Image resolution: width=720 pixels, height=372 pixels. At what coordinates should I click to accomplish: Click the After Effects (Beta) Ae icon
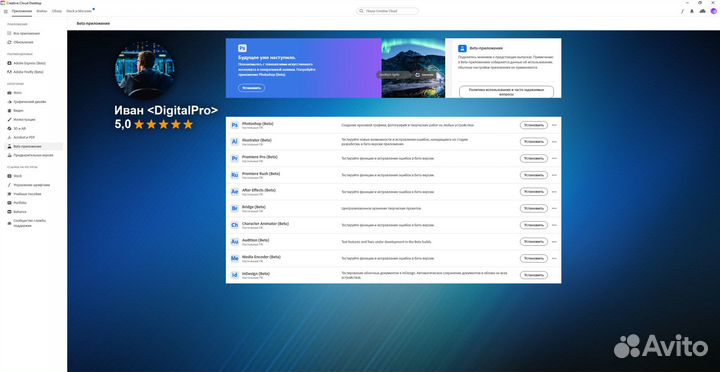[x=235, y=192]
